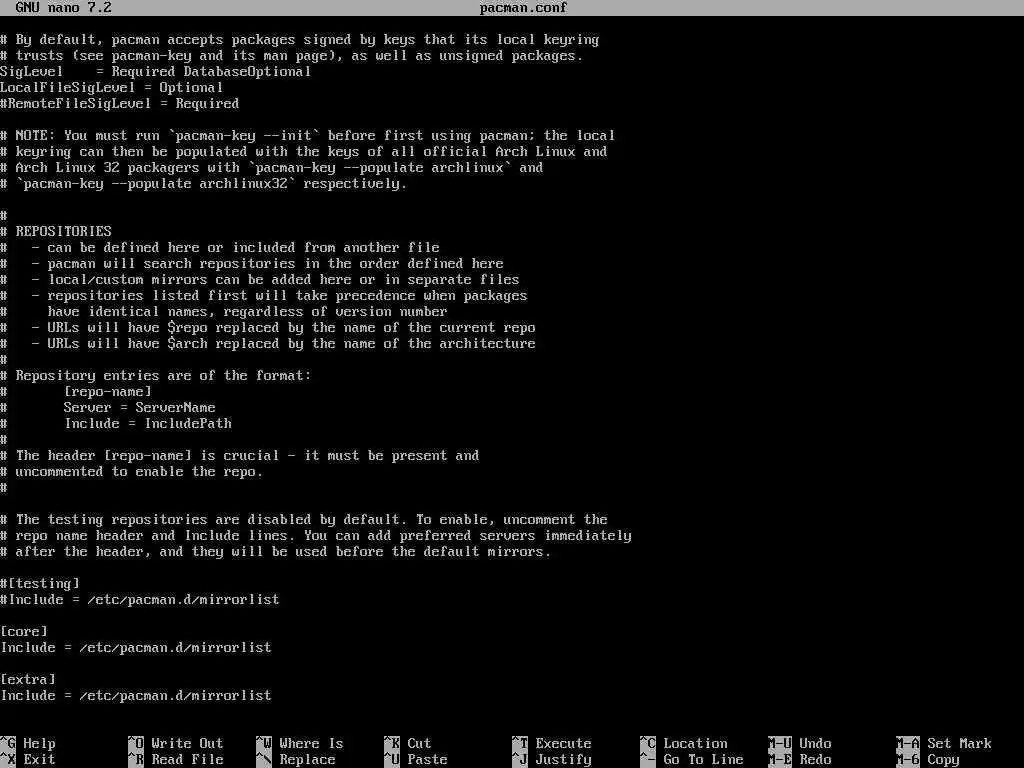Choose the ^\ Replace shortcut
The image size is (1024, 768).
pyautogui.click(x=296, y=760)
